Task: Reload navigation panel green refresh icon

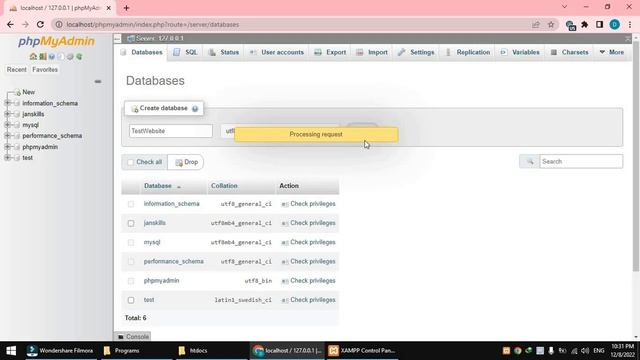Action: [x=79, y=56]
